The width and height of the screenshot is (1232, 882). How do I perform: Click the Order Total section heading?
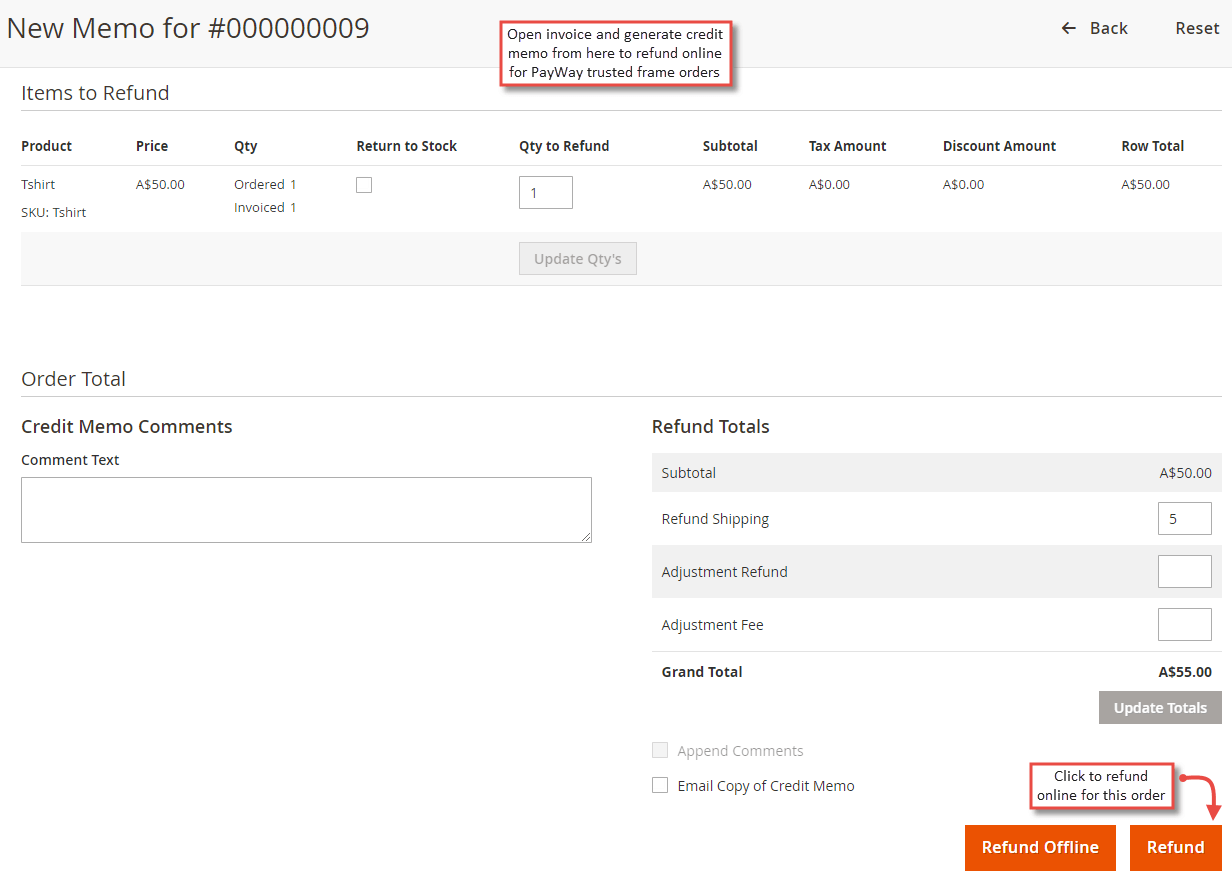pyautogui.click(x=74, y=379)
